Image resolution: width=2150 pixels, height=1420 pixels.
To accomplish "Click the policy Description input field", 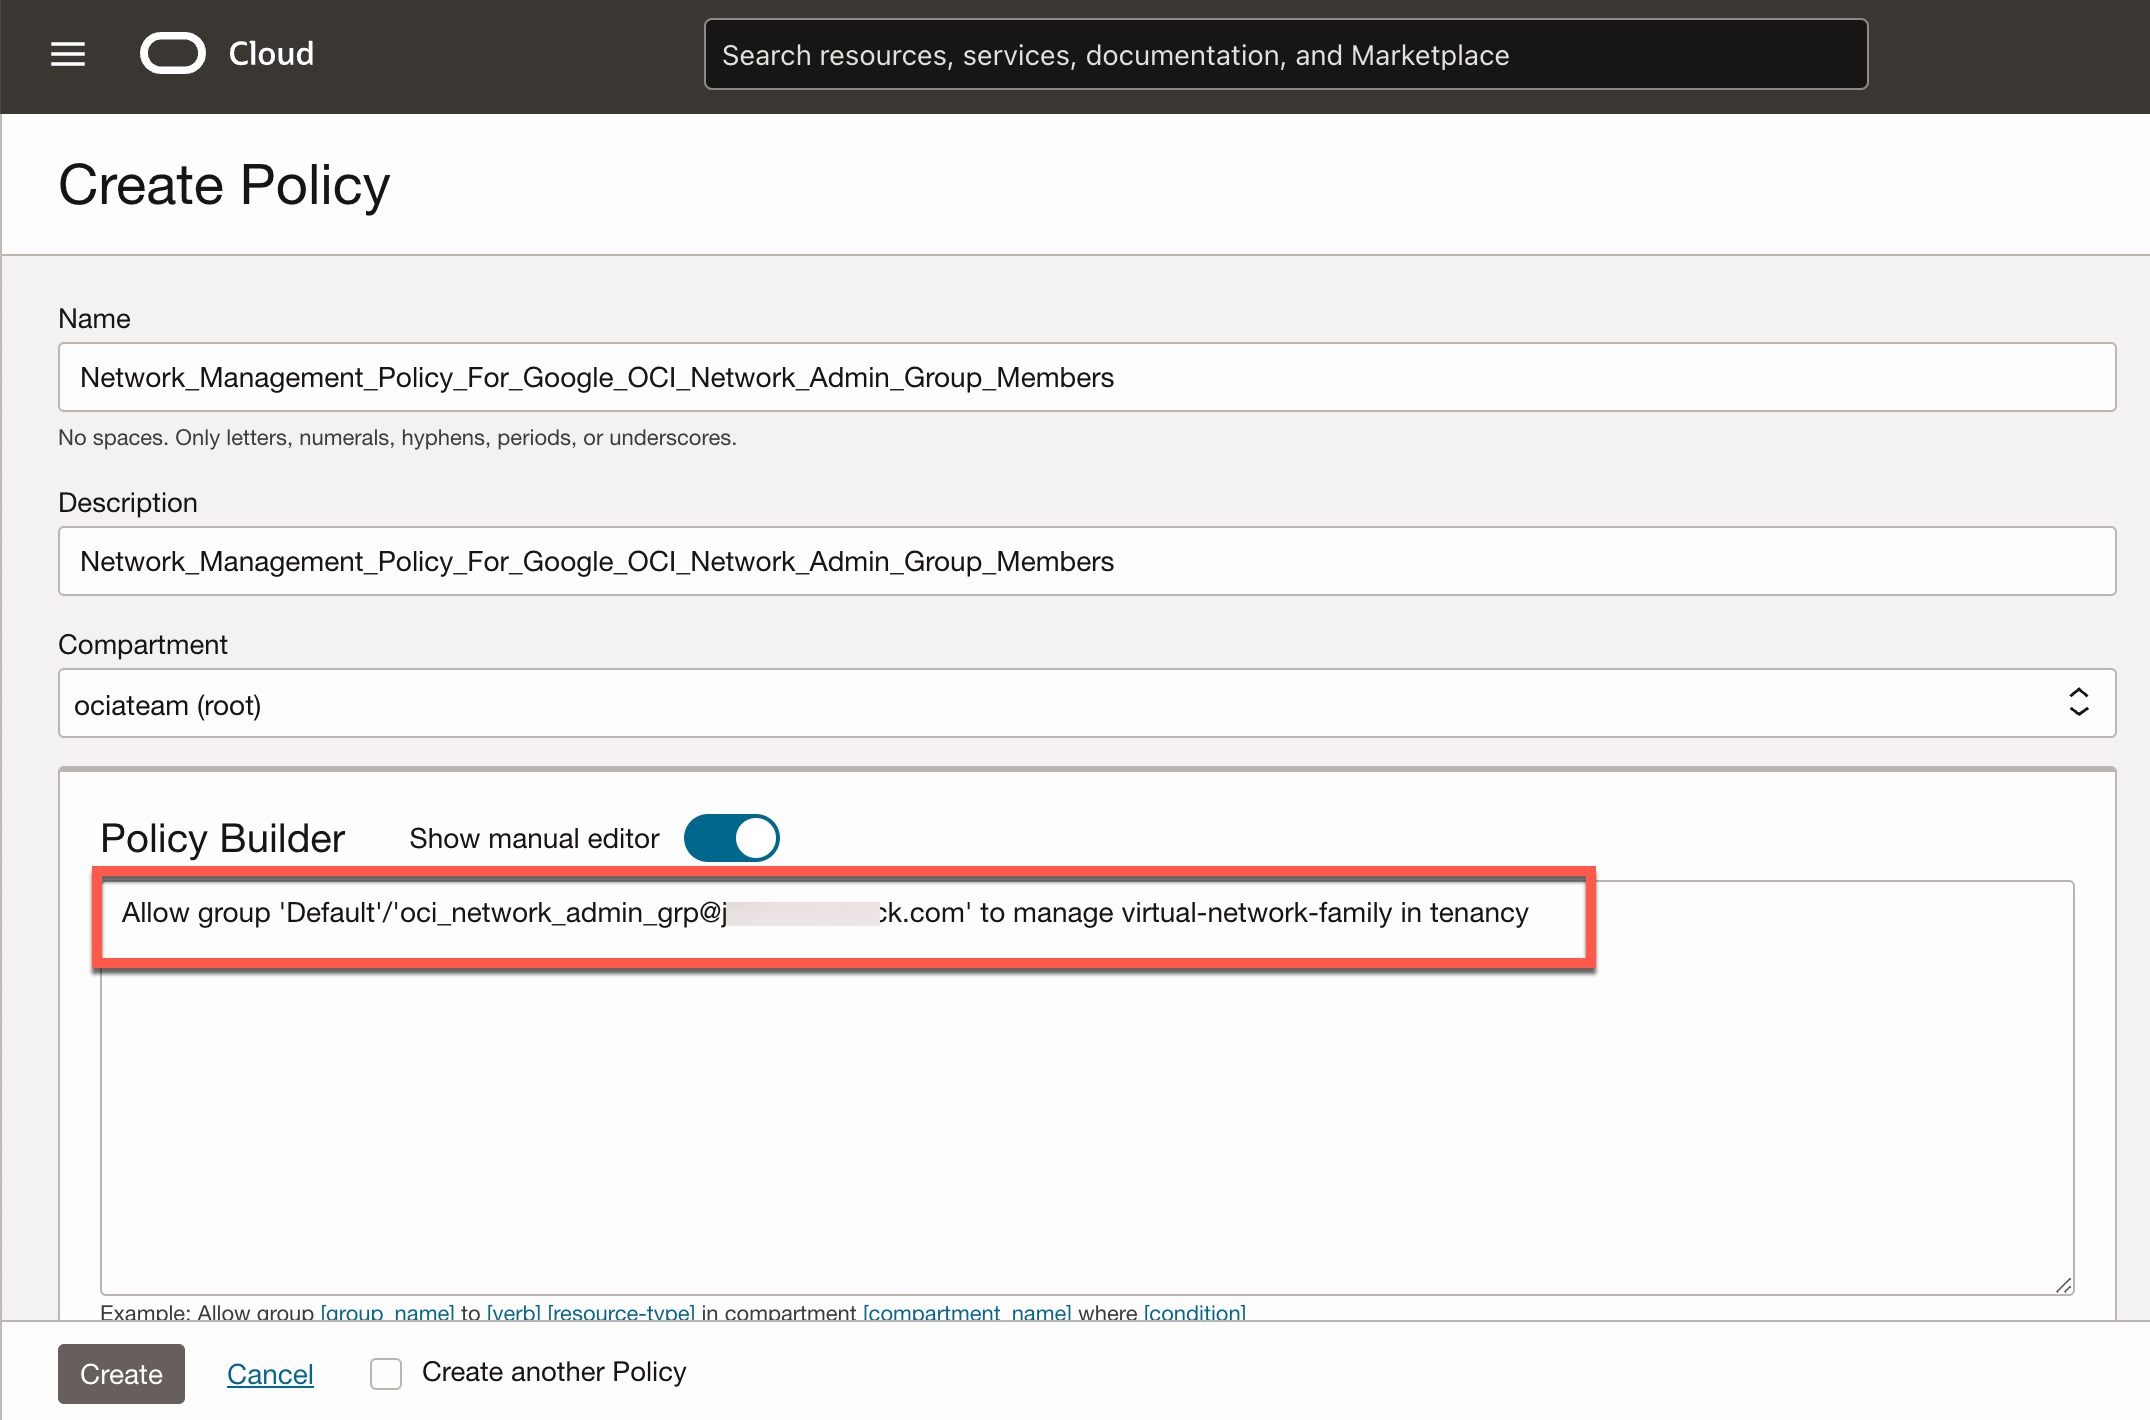I will [x=1086, y=561].
